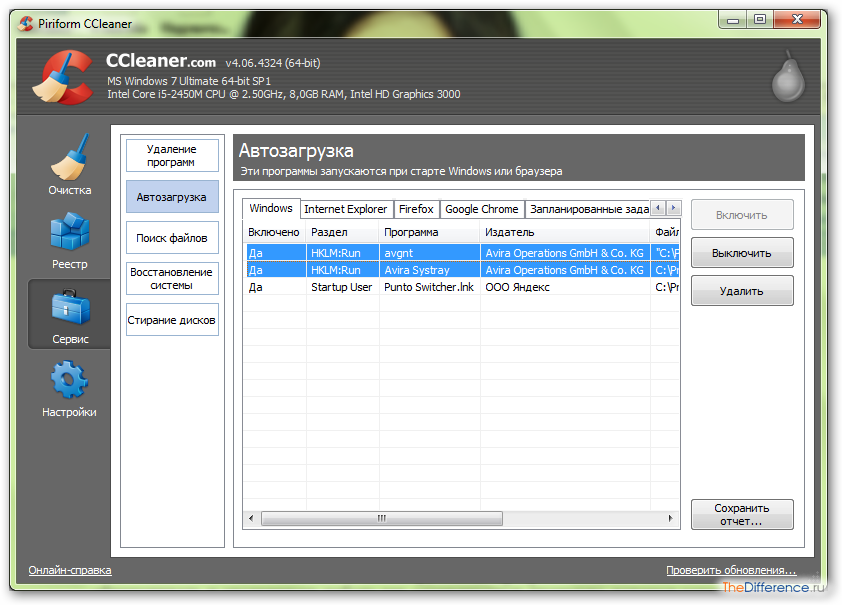The height and width of the screenshot is (605, 842).
Task: Open the Очистка (Cleaner) broom icon
Action: pos(69,157)
